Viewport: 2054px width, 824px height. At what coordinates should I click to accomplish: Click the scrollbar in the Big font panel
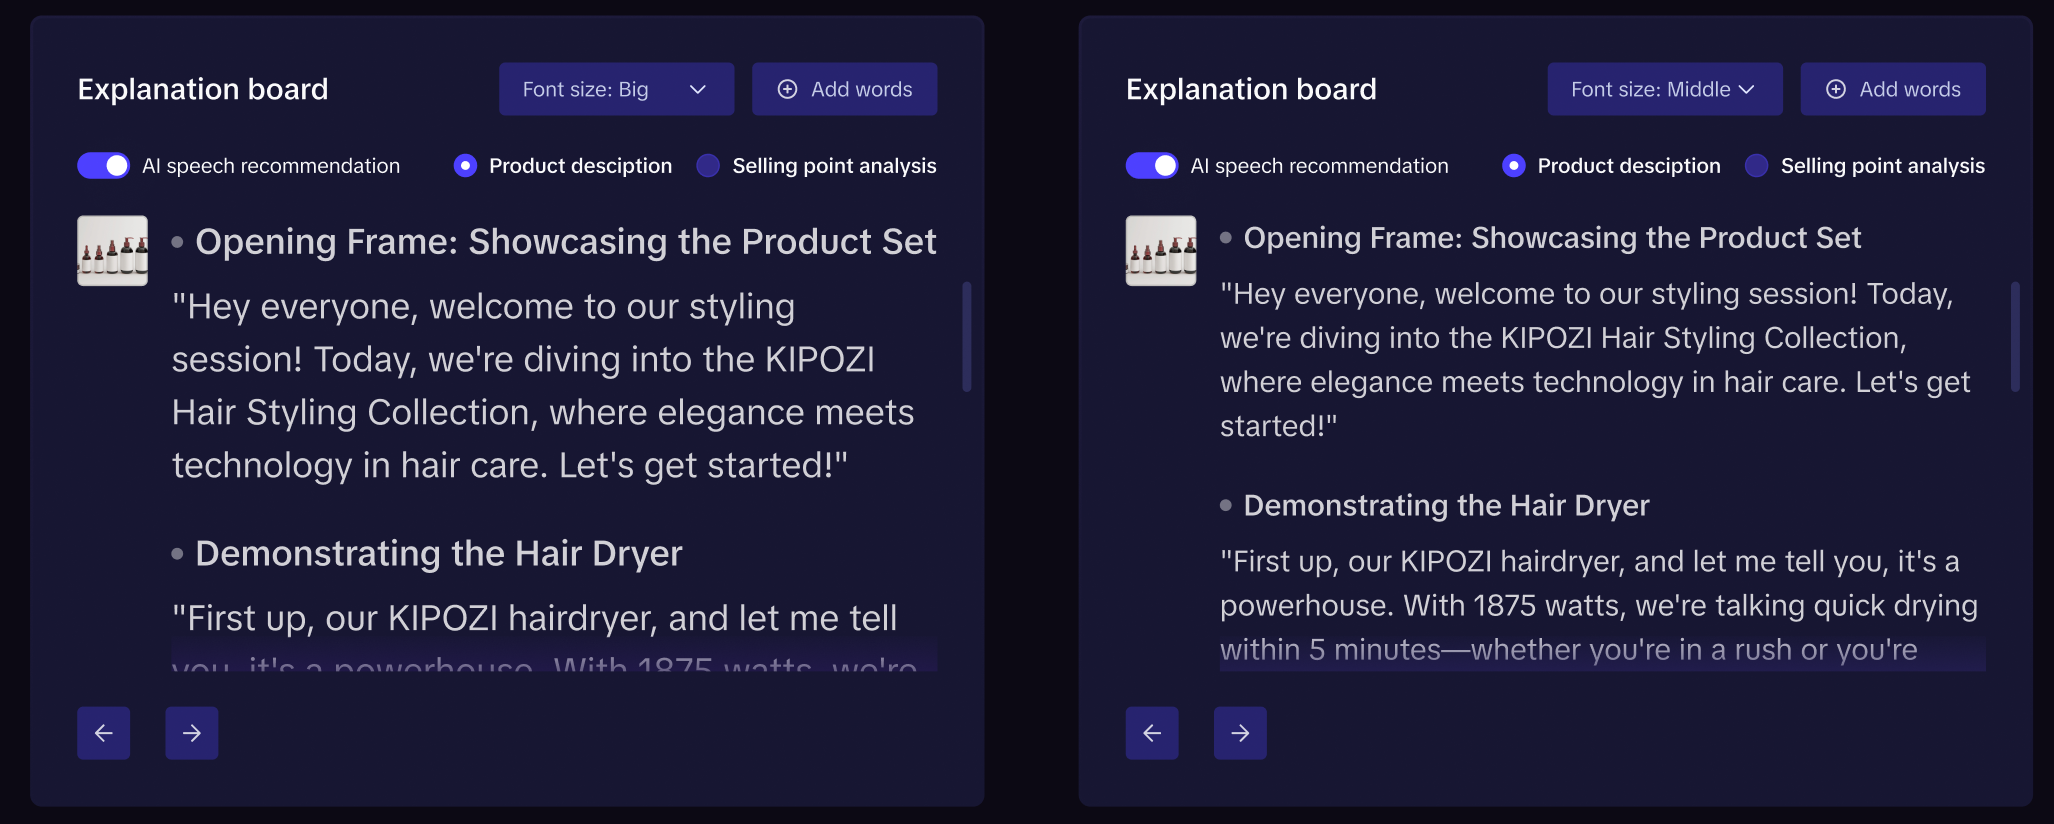[x=967, y=337]
